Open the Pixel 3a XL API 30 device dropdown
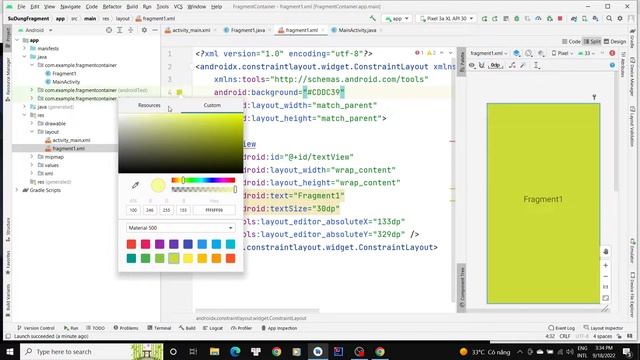 coord(447,19)
